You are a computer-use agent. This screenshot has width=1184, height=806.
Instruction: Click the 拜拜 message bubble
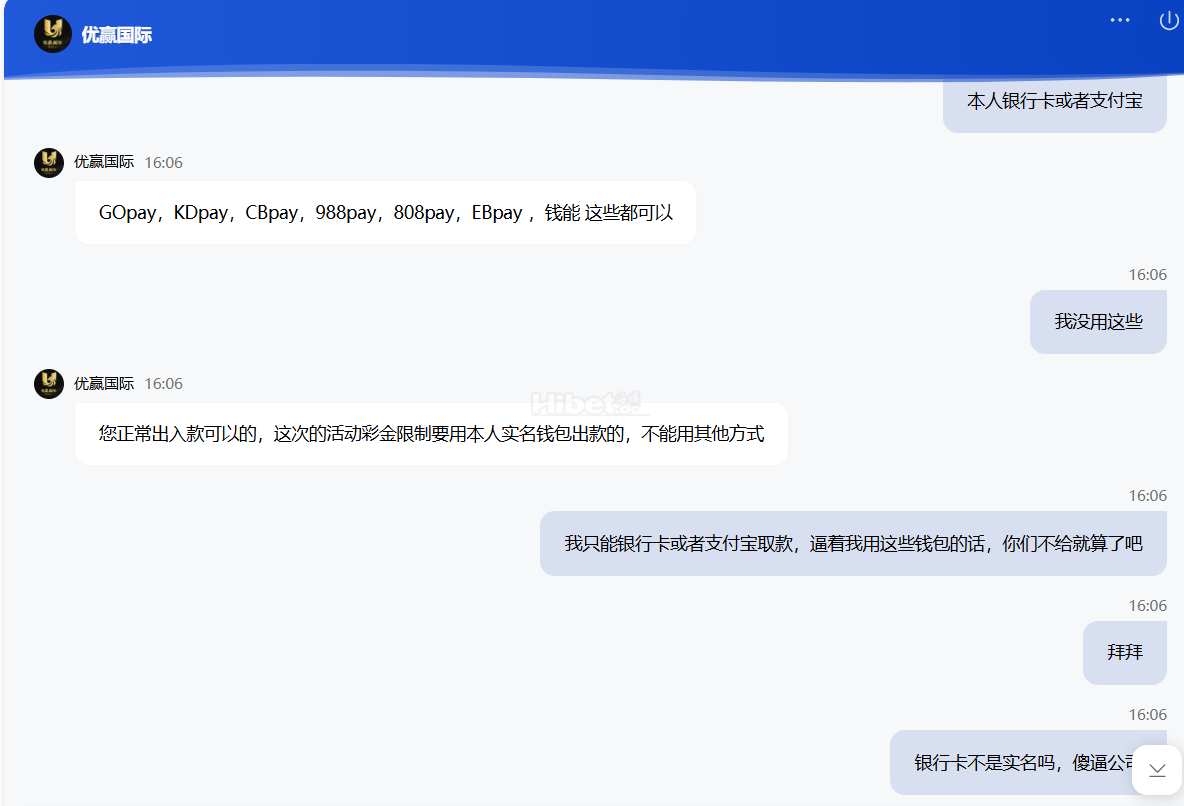tap(1124, 653)
